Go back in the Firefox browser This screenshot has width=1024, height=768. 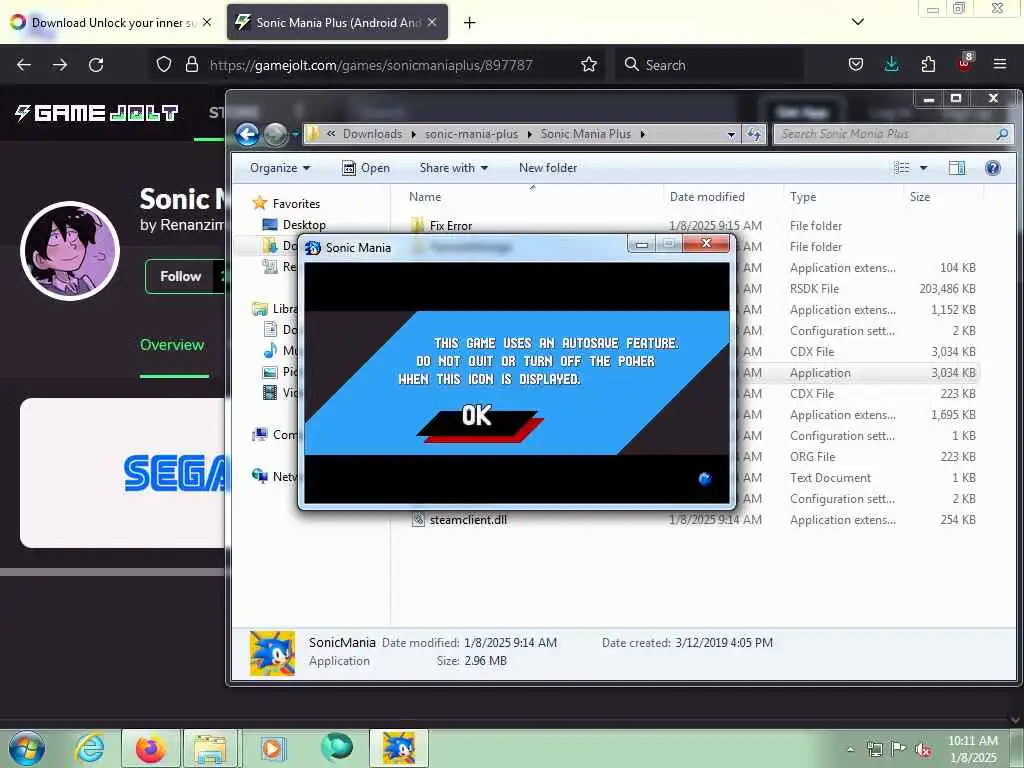(x=24, y=65)
